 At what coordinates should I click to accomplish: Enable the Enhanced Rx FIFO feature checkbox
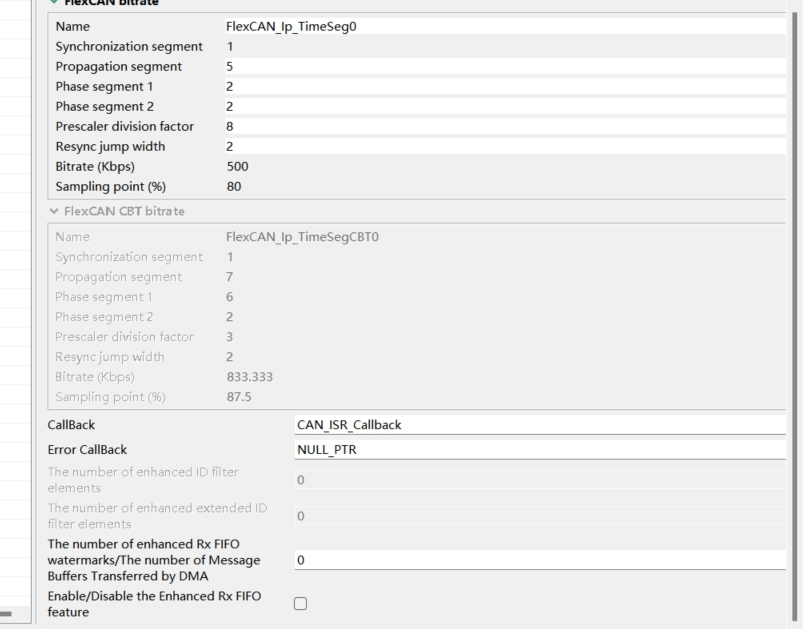pyautogui.click(x=300, y=604)
